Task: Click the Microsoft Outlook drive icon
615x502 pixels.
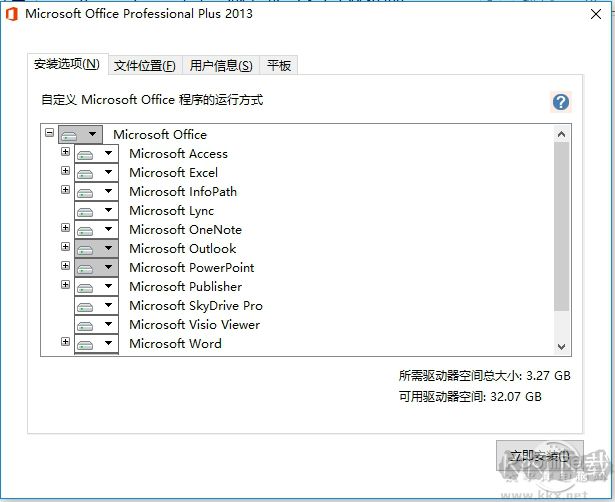Action: click(86, 249)
